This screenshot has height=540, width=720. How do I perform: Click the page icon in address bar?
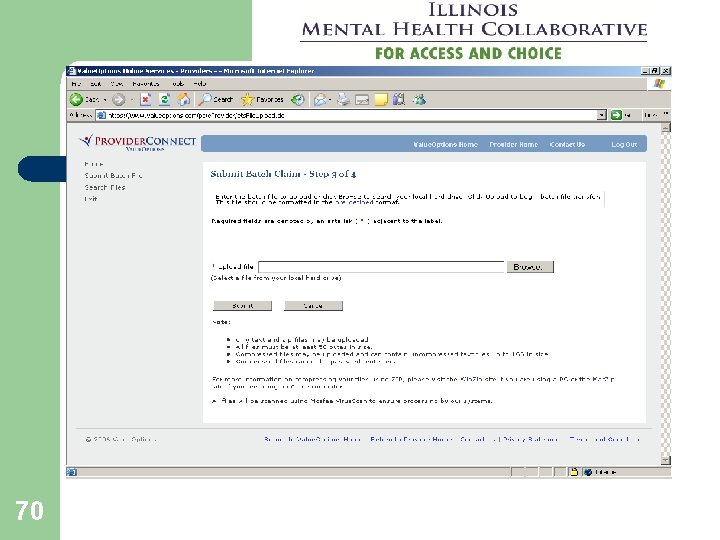point(101,115)
